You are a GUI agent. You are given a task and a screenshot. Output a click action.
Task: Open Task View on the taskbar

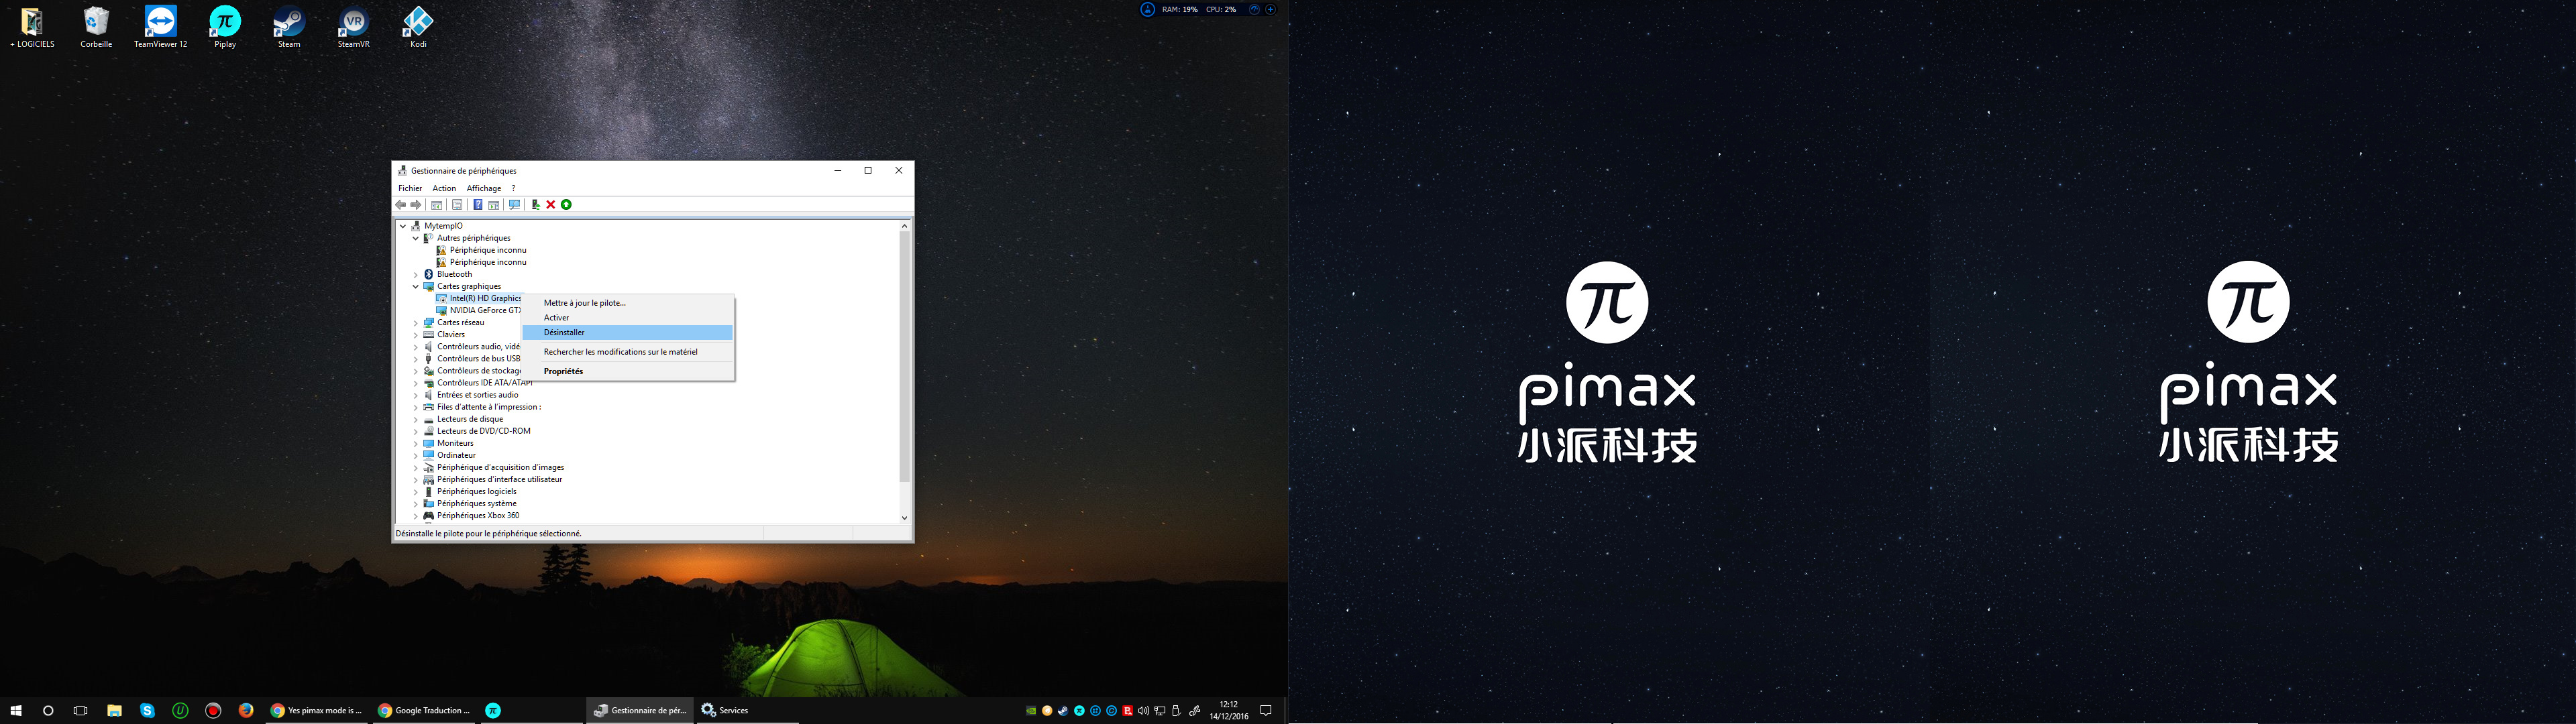(x=81, y=711)
